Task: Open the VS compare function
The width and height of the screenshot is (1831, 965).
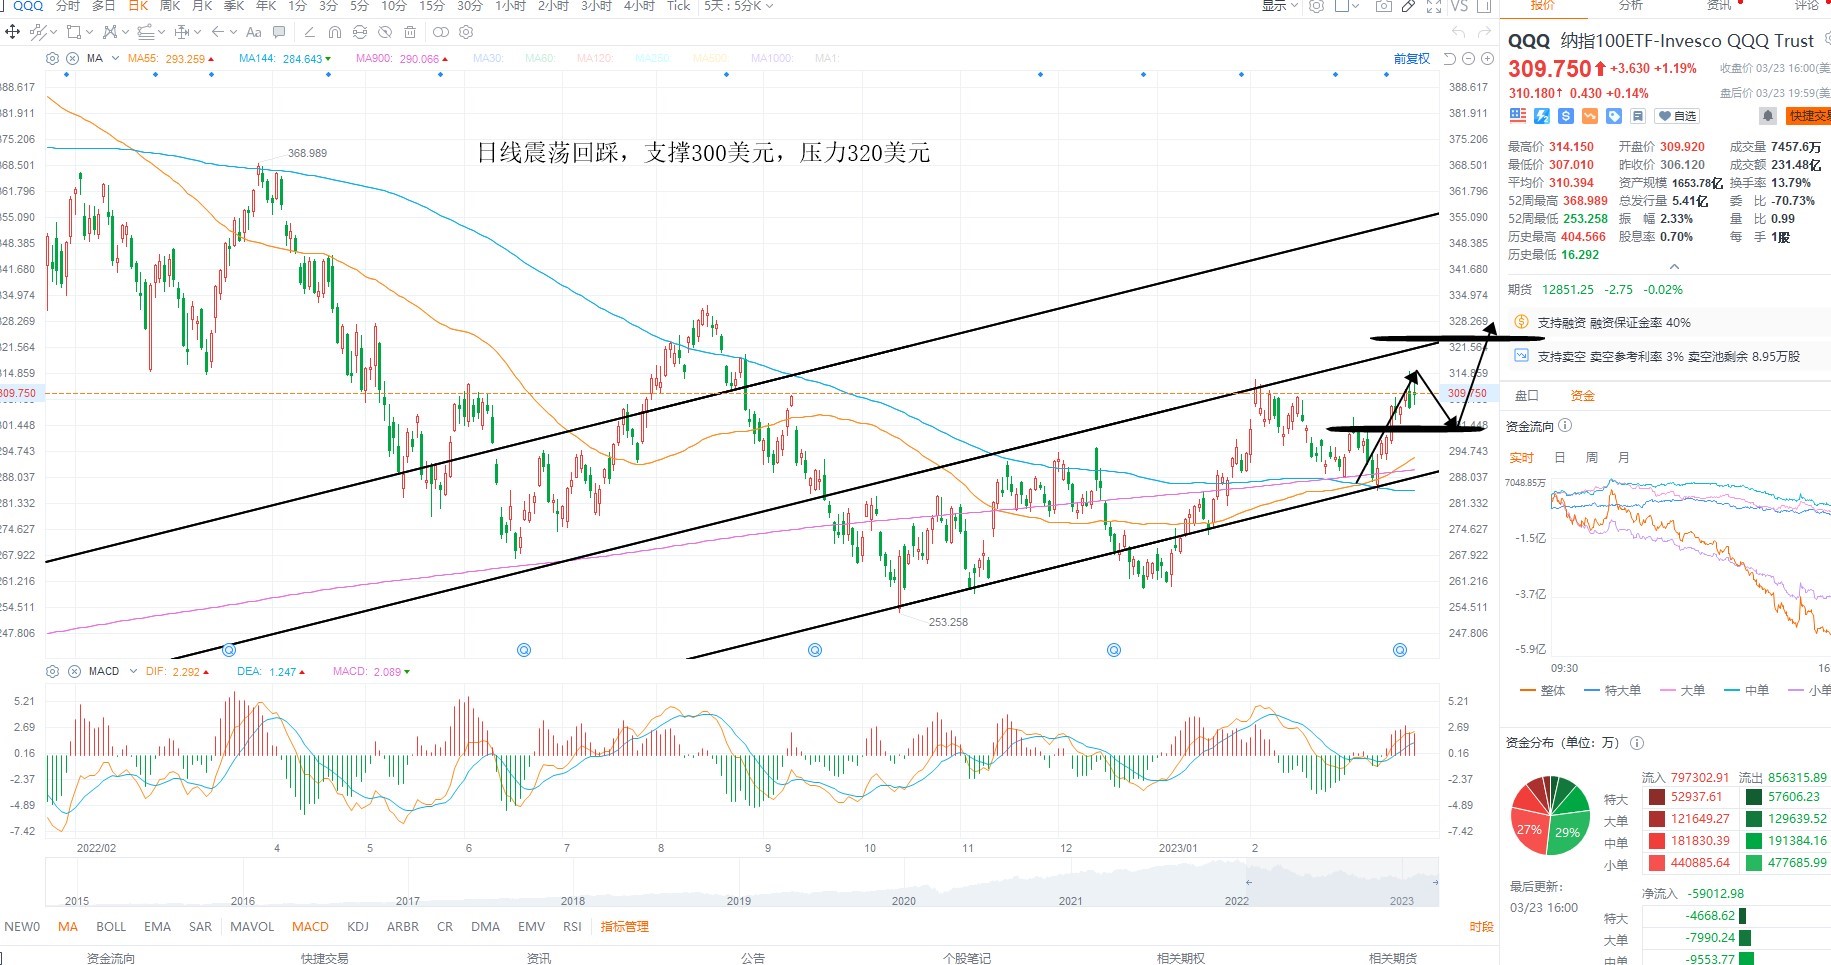Action: (x=1459, y=6)
